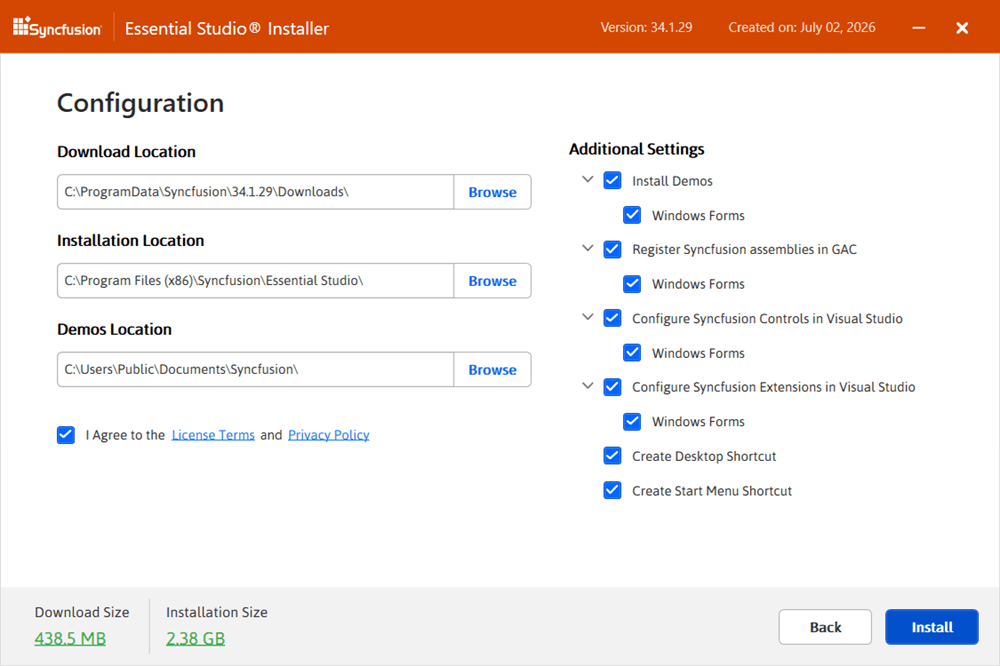This screenshot has height=666, width=1000.
Task: Click the Installation Size label
Action: click(x=217, y=612)
